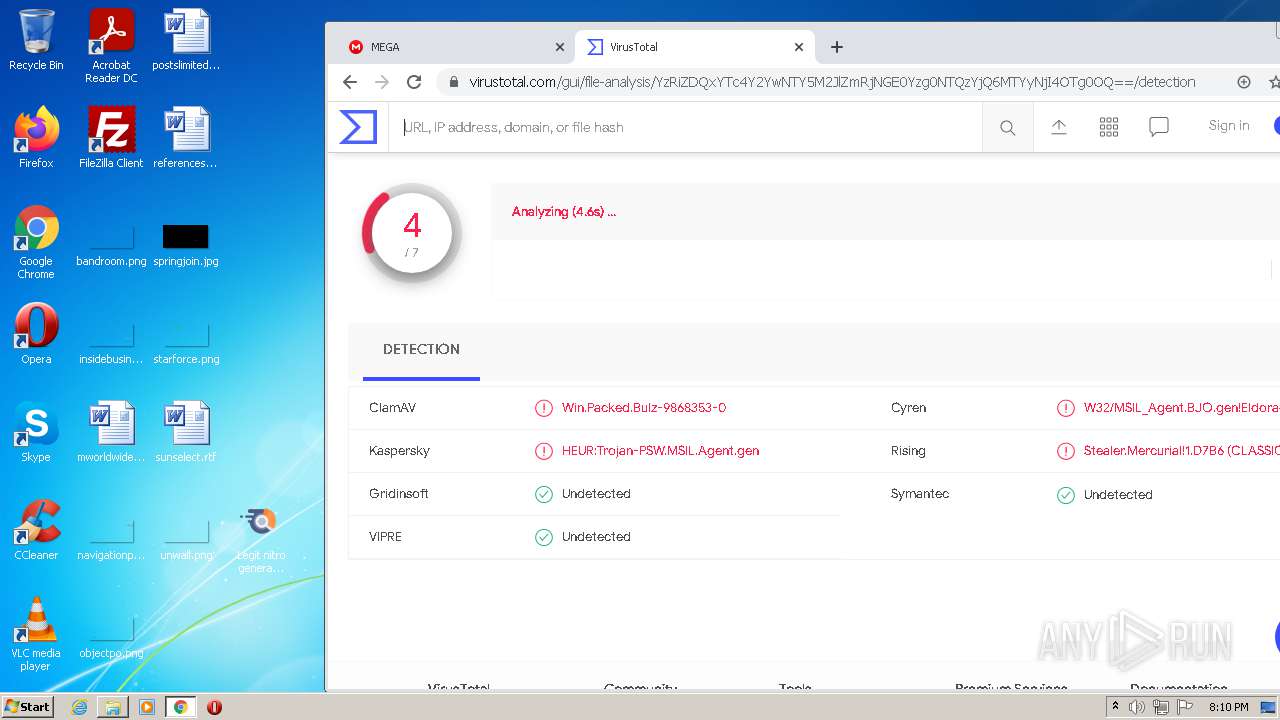Launch Acrobat Reader DC desktop shortcut
This screenshot has height=720, width=1280.
[111, 46]
